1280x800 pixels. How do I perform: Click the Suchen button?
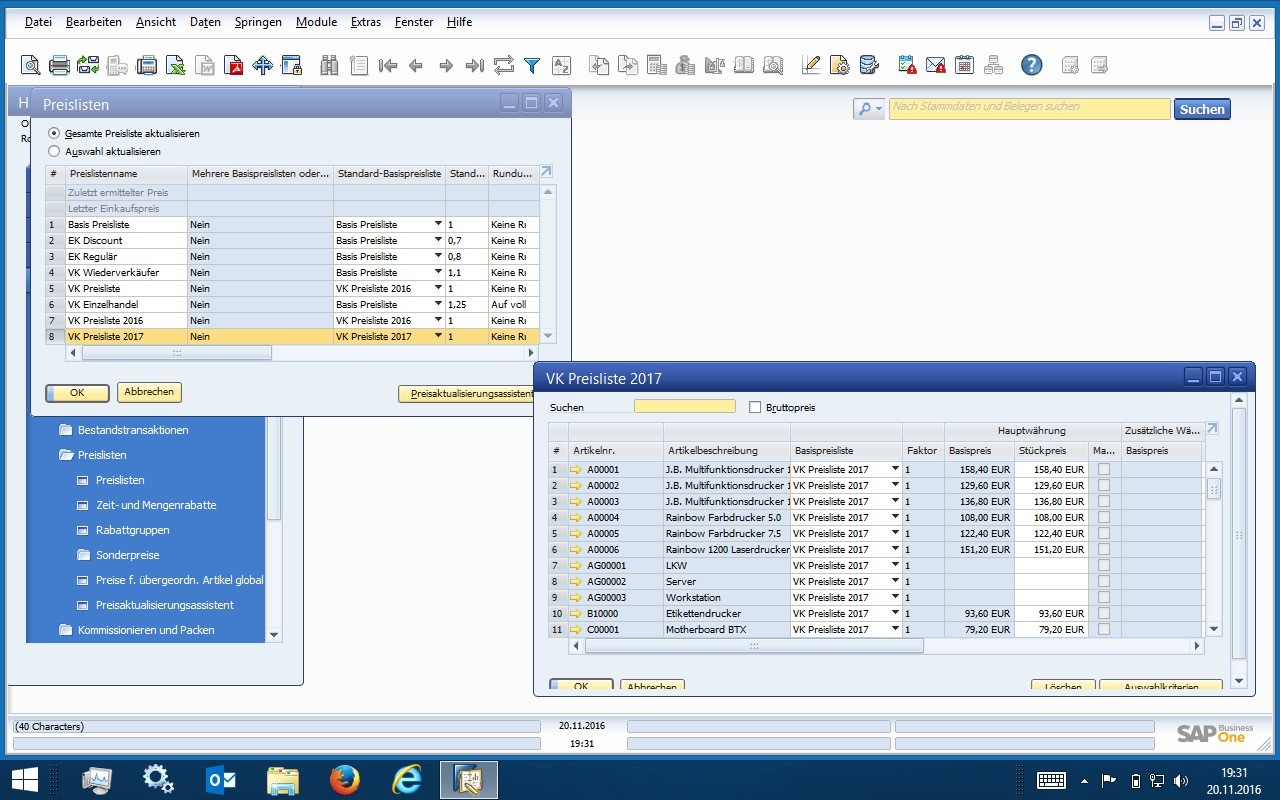click(x=1202, y=109)
